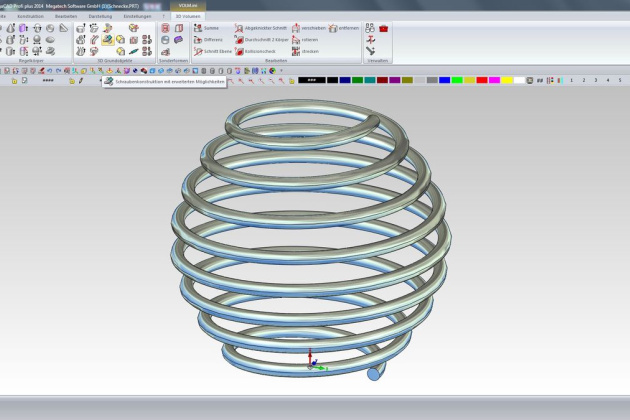Run the Kollisionscheck tool
630x420 pixels.
point(239,51)
